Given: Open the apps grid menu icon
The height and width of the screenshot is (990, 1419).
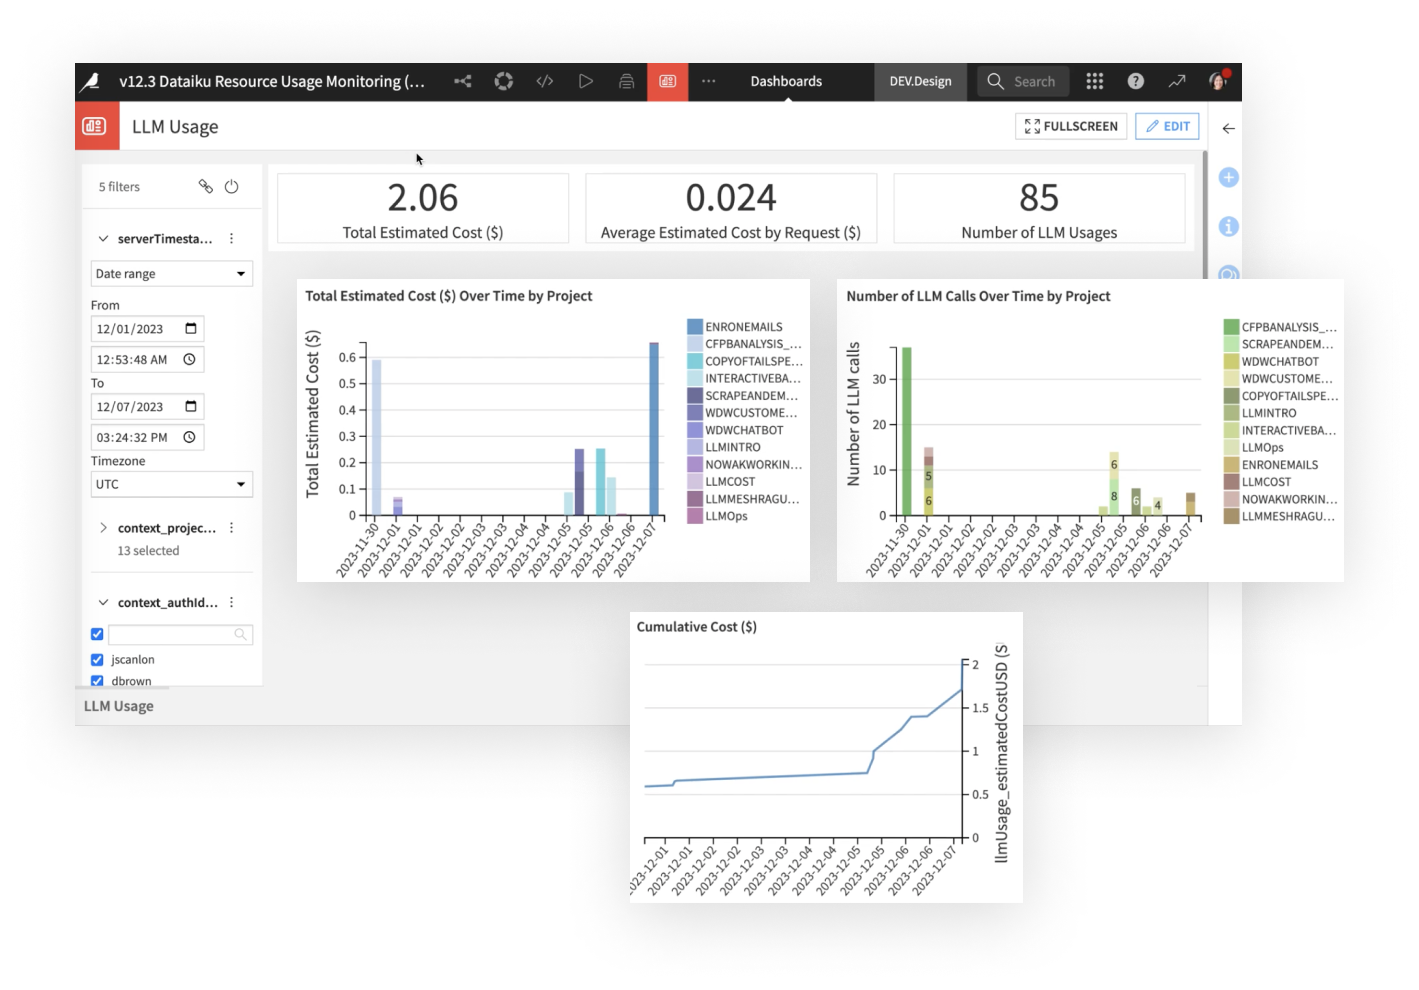Looking at the screenshot, I should (1095, 81).
